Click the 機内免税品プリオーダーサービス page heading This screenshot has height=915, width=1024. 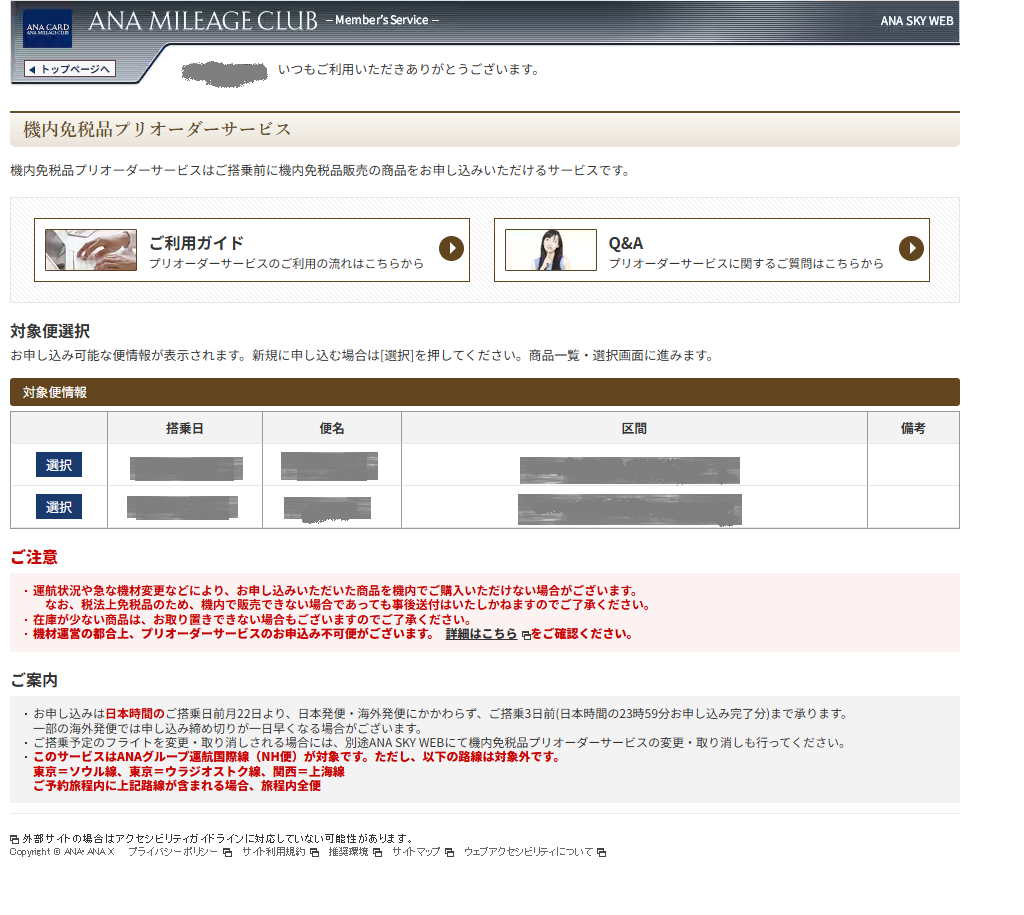click(x=157, y=129)
